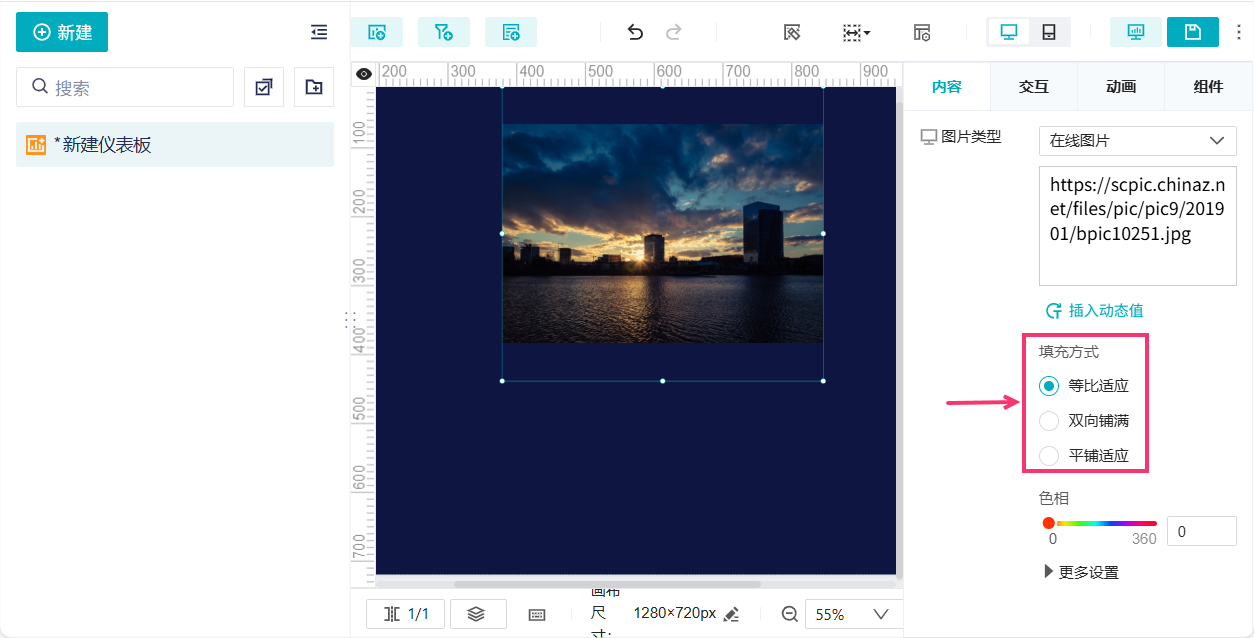Click the layout settings icon
1255x638 pixels.
point(922,32)
